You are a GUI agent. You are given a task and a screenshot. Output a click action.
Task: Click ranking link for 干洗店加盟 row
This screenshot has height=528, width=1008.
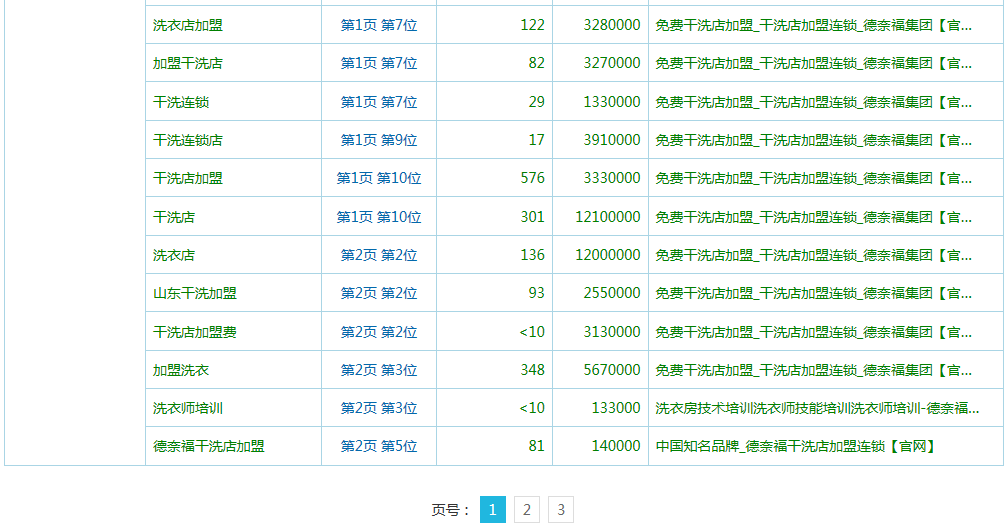coord(379,178)
